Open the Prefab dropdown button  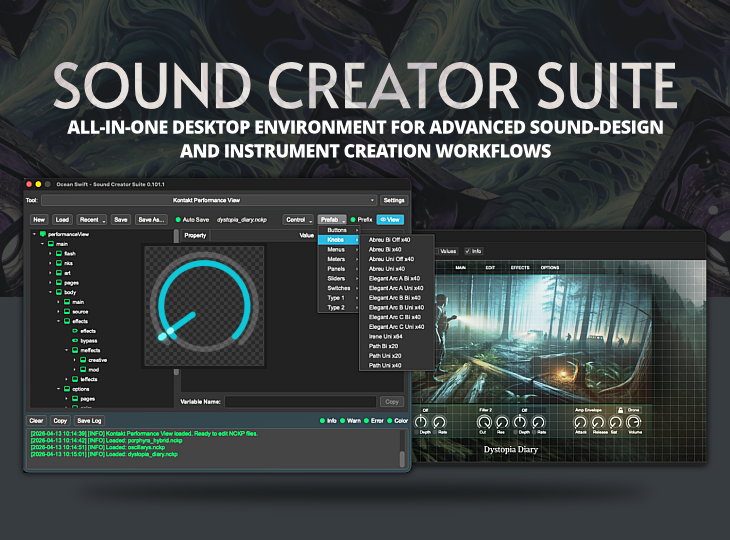(x=332, y=220)
